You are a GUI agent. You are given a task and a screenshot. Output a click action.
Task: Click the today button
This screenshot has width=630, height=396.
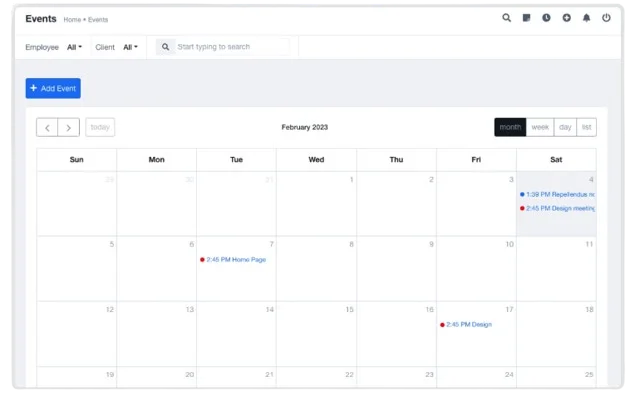(x=100, y=127)
